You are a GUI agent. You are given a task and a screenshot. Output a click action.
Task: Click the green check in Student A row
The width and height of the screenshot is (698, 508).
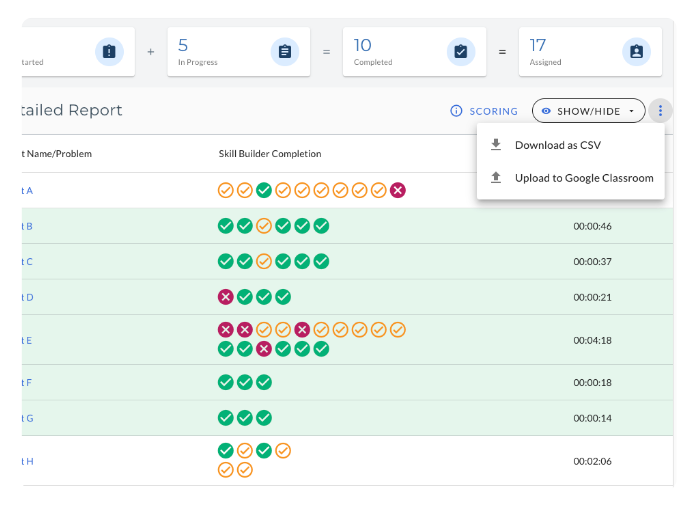[x=264, y=190]
